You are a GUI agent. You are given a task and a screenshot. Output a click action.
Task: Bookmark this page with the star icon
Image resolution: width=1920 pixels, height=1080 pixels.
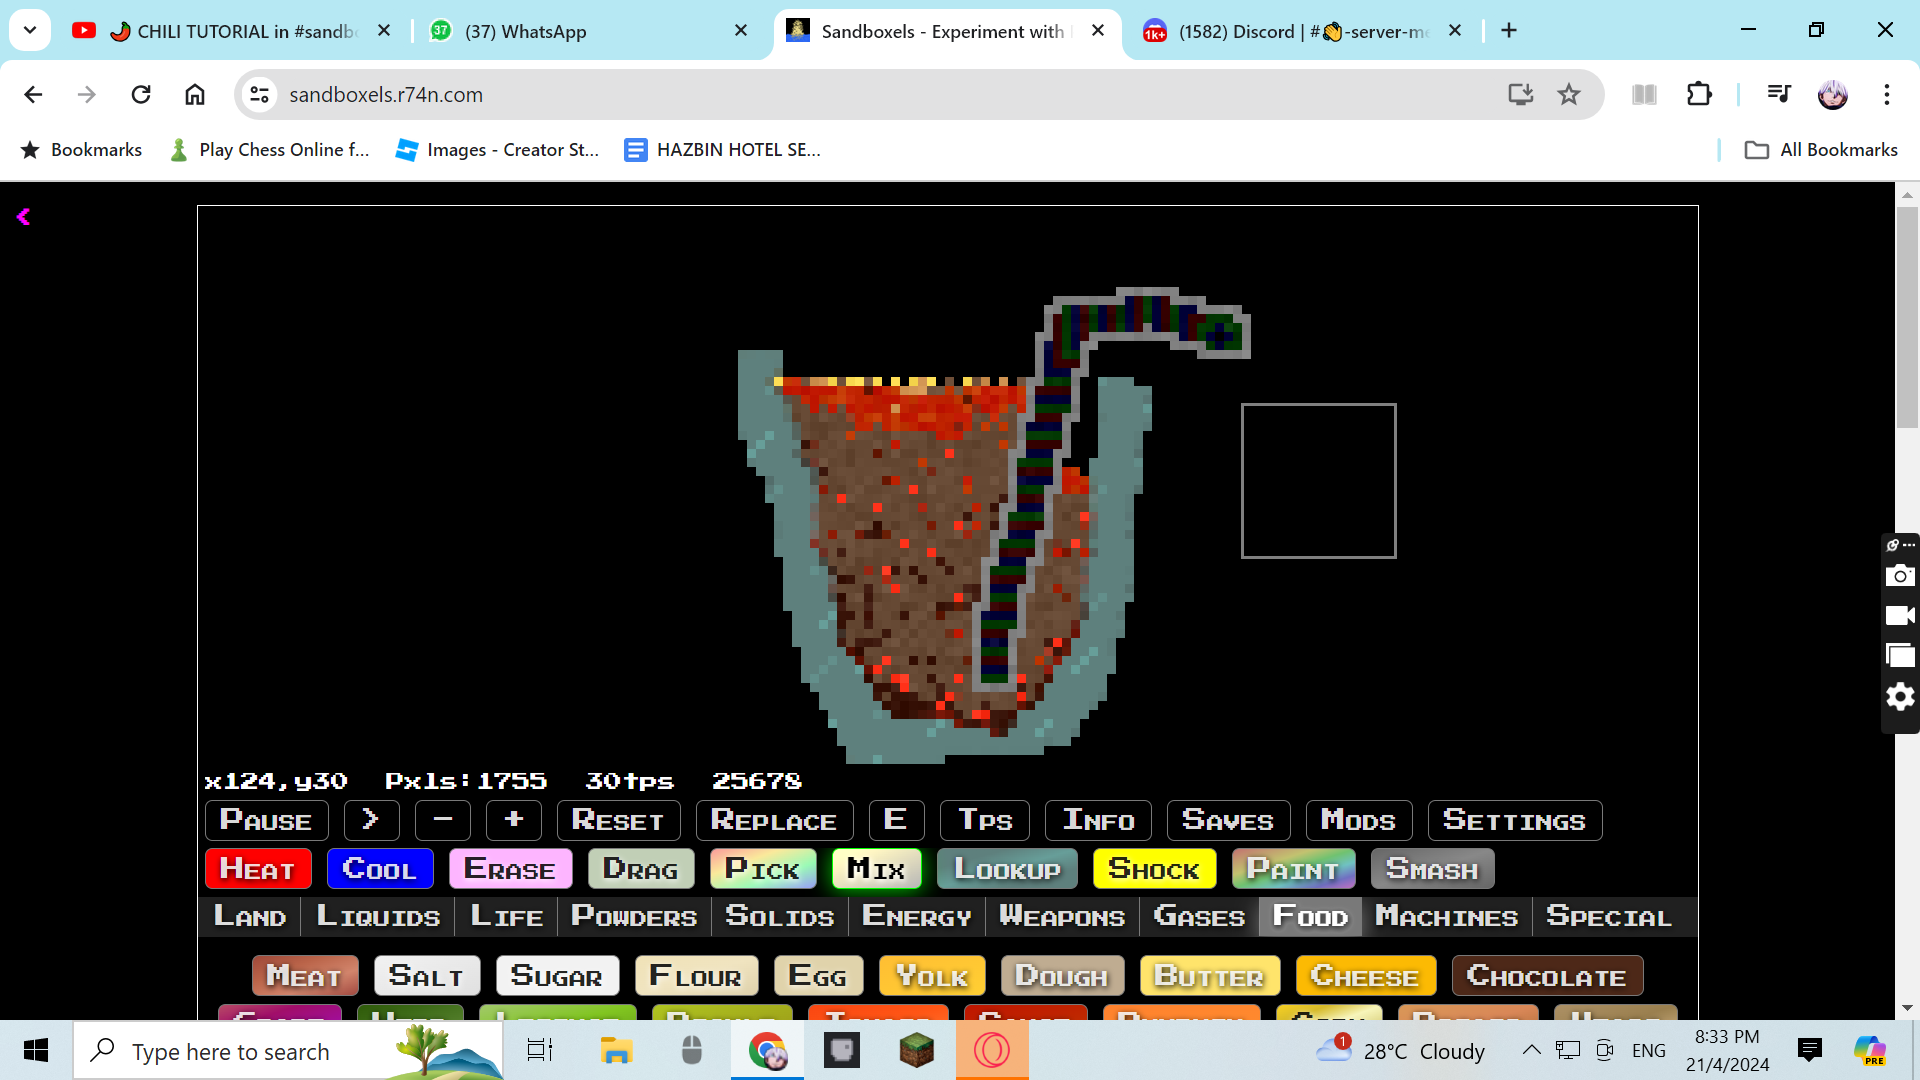coord(1569,95)
